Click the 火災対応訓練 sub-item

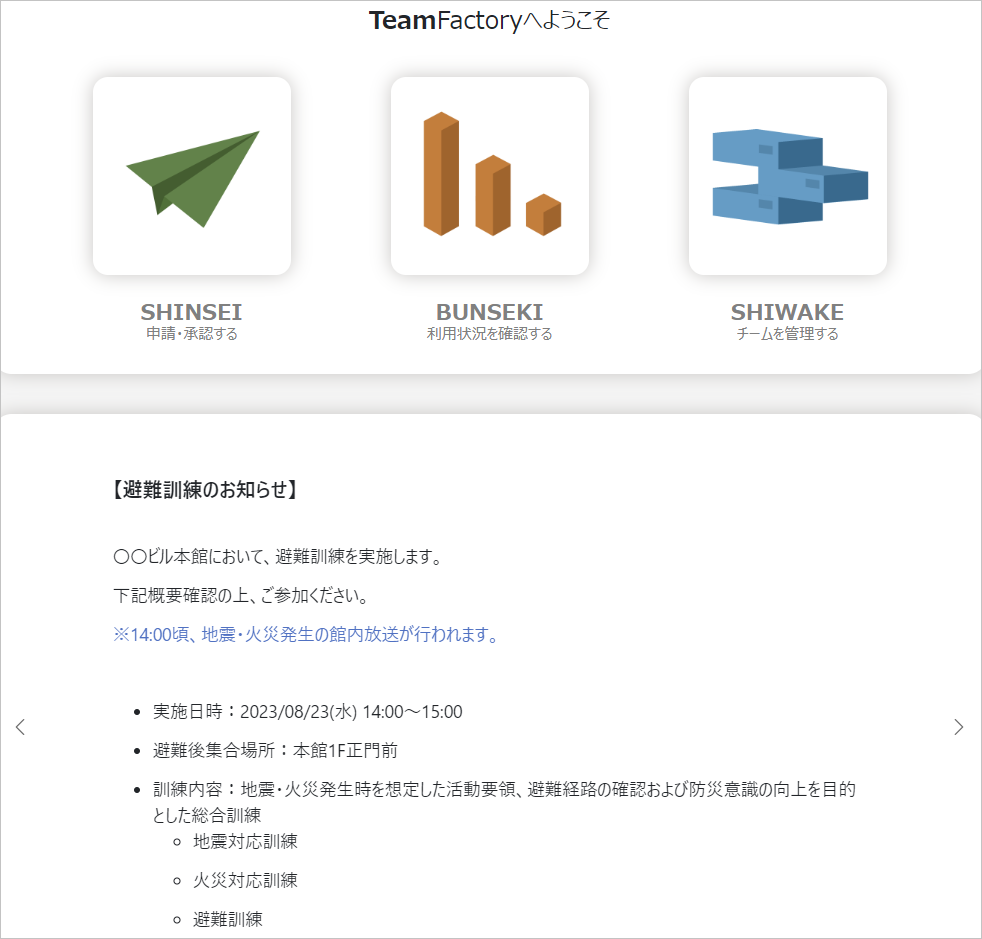point(246,880)
